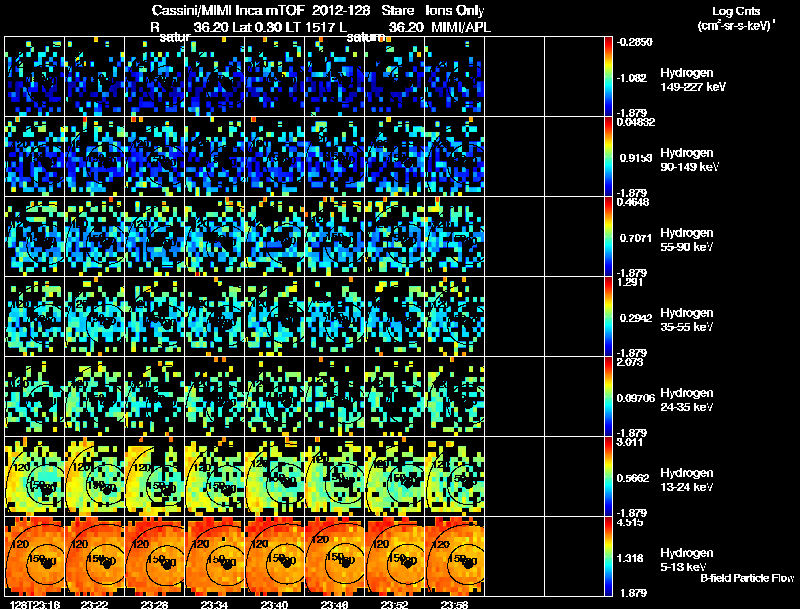View the 55-90 keV image at 23:58
800x609 pixels.
click(x=455, y=236)
